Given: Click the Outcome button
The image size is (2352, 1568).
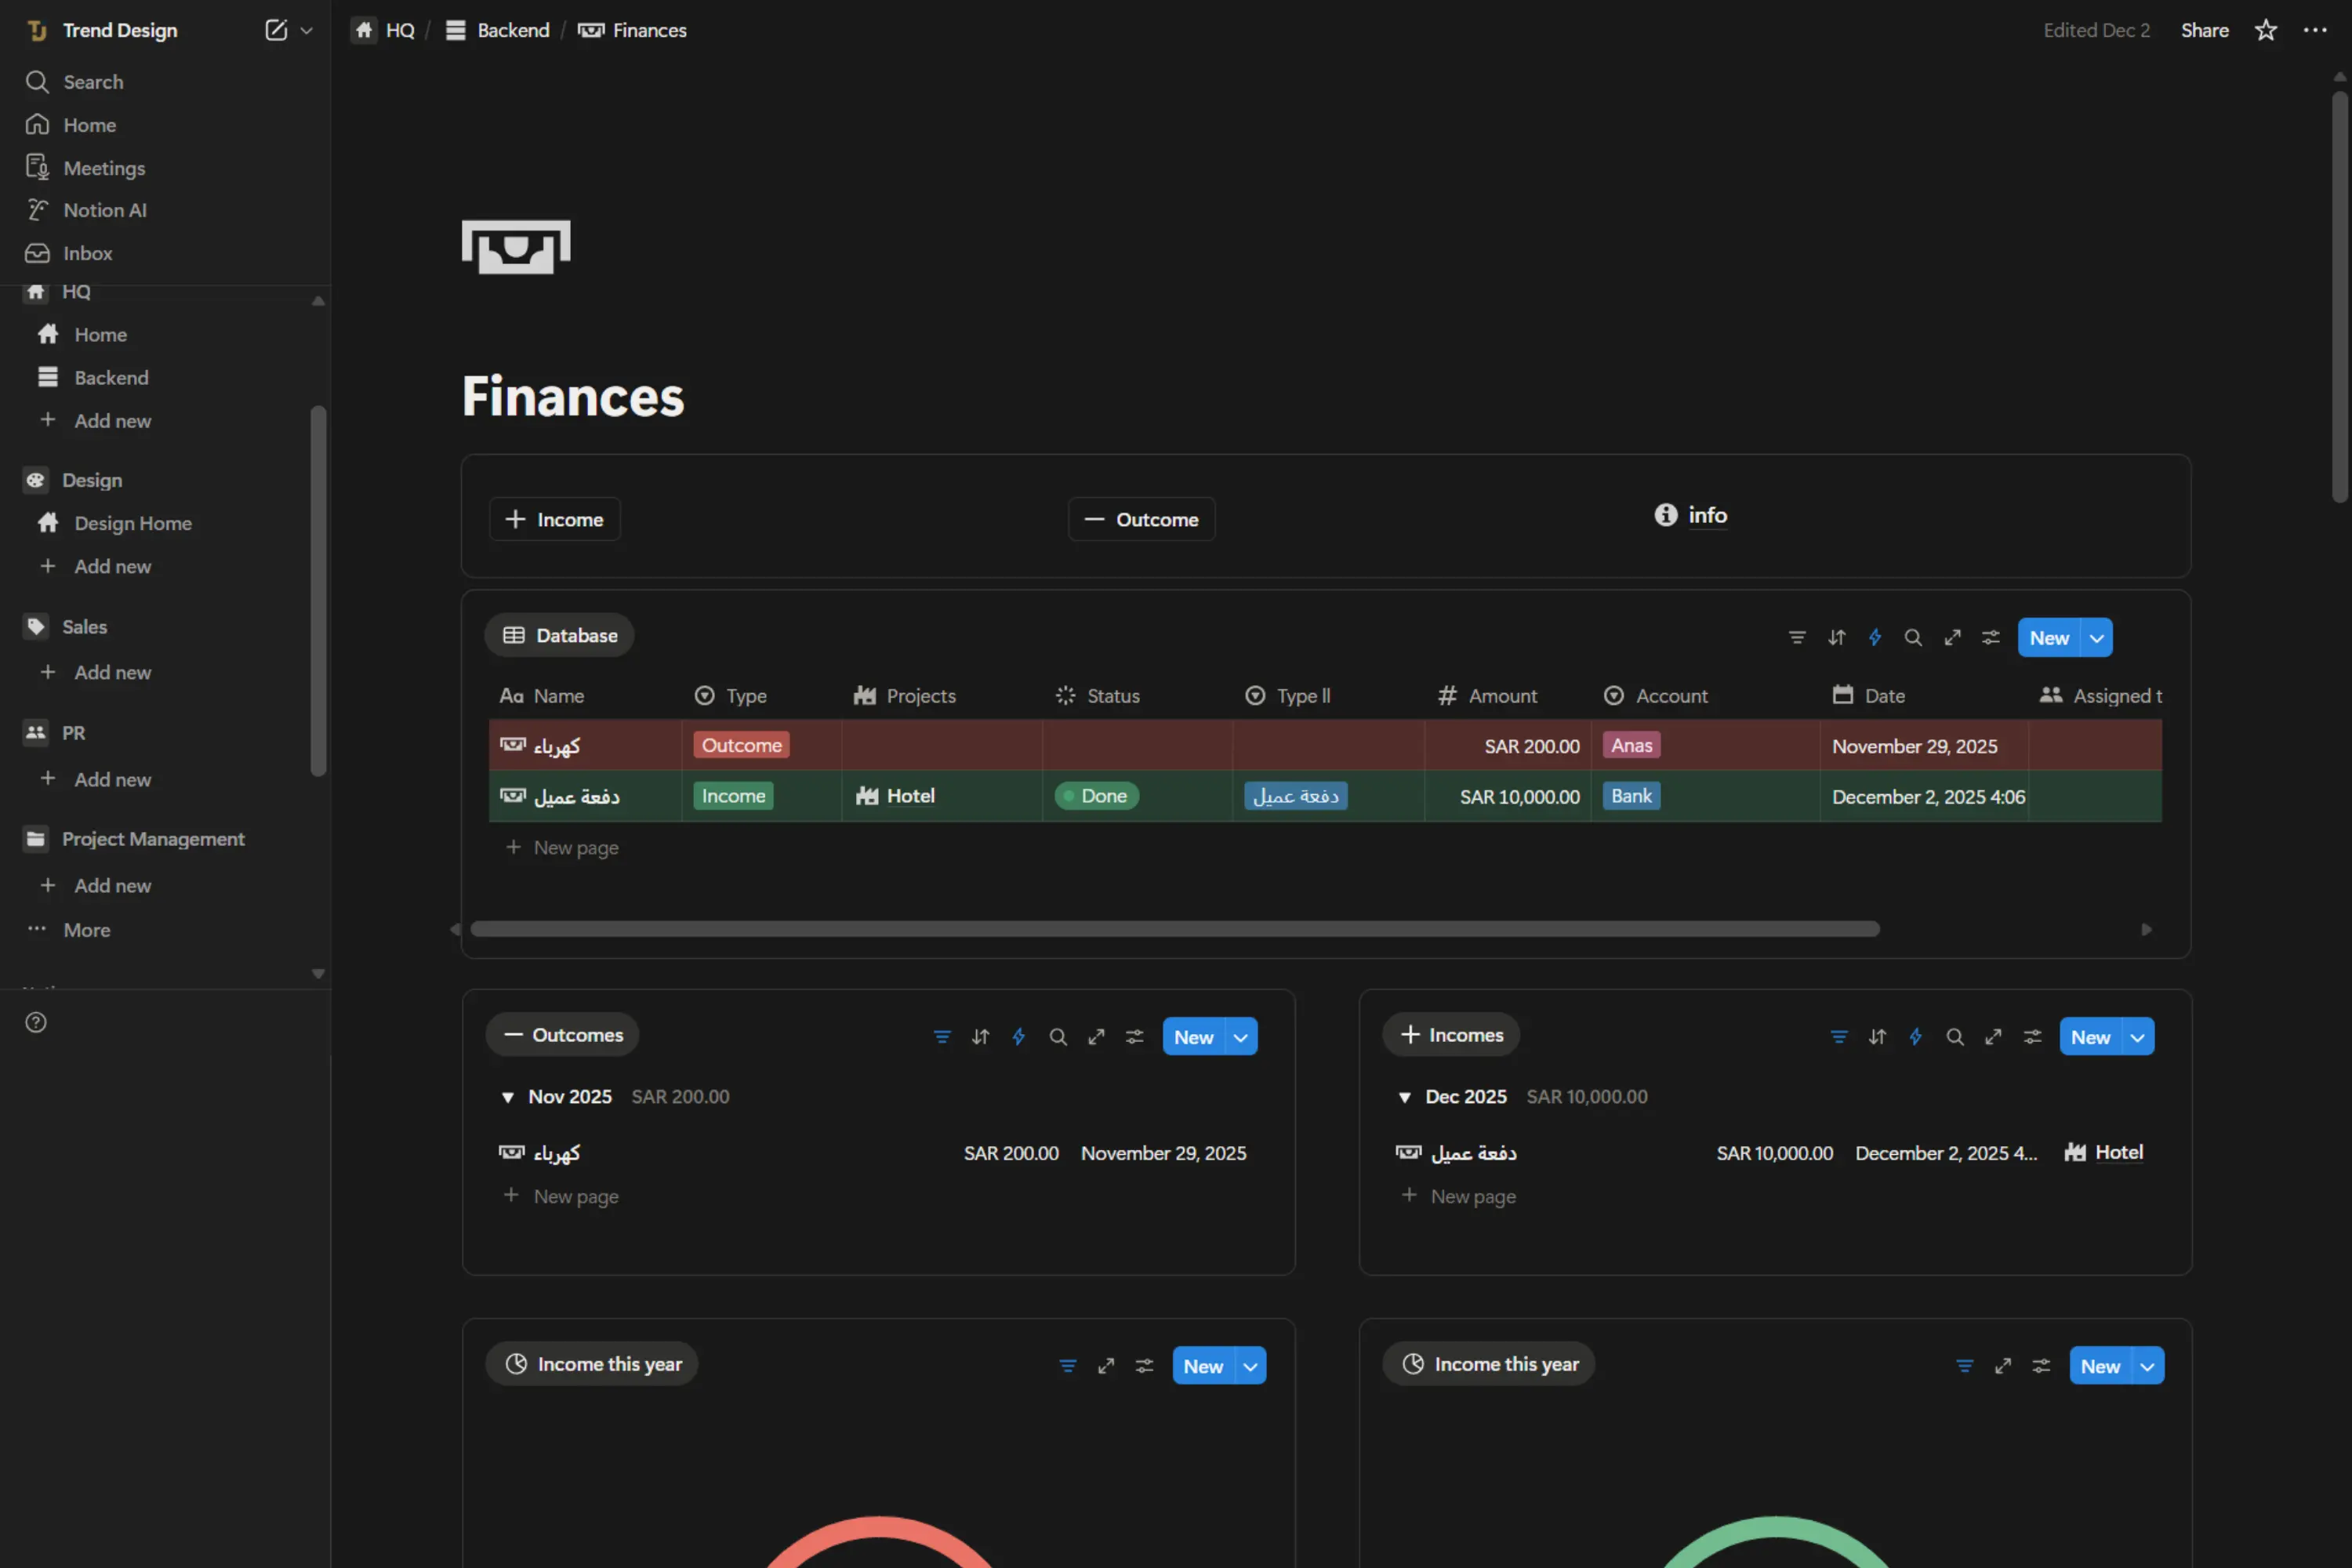Looking at the screenshot, I should coord(1141,519).
